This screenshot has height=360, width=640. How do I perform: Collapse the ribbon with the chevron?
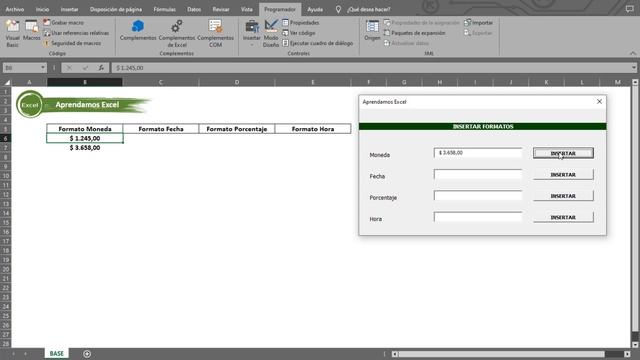[x=633, y=53]
